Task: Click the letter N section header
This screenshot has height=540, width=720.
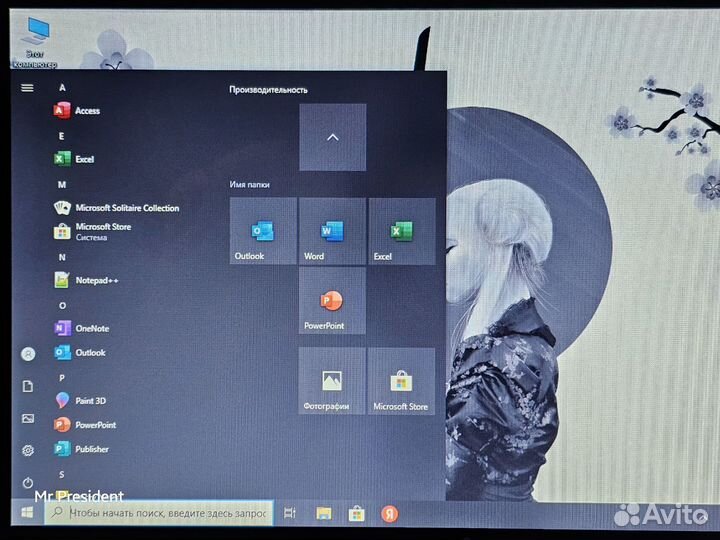Action: [62, 257]
